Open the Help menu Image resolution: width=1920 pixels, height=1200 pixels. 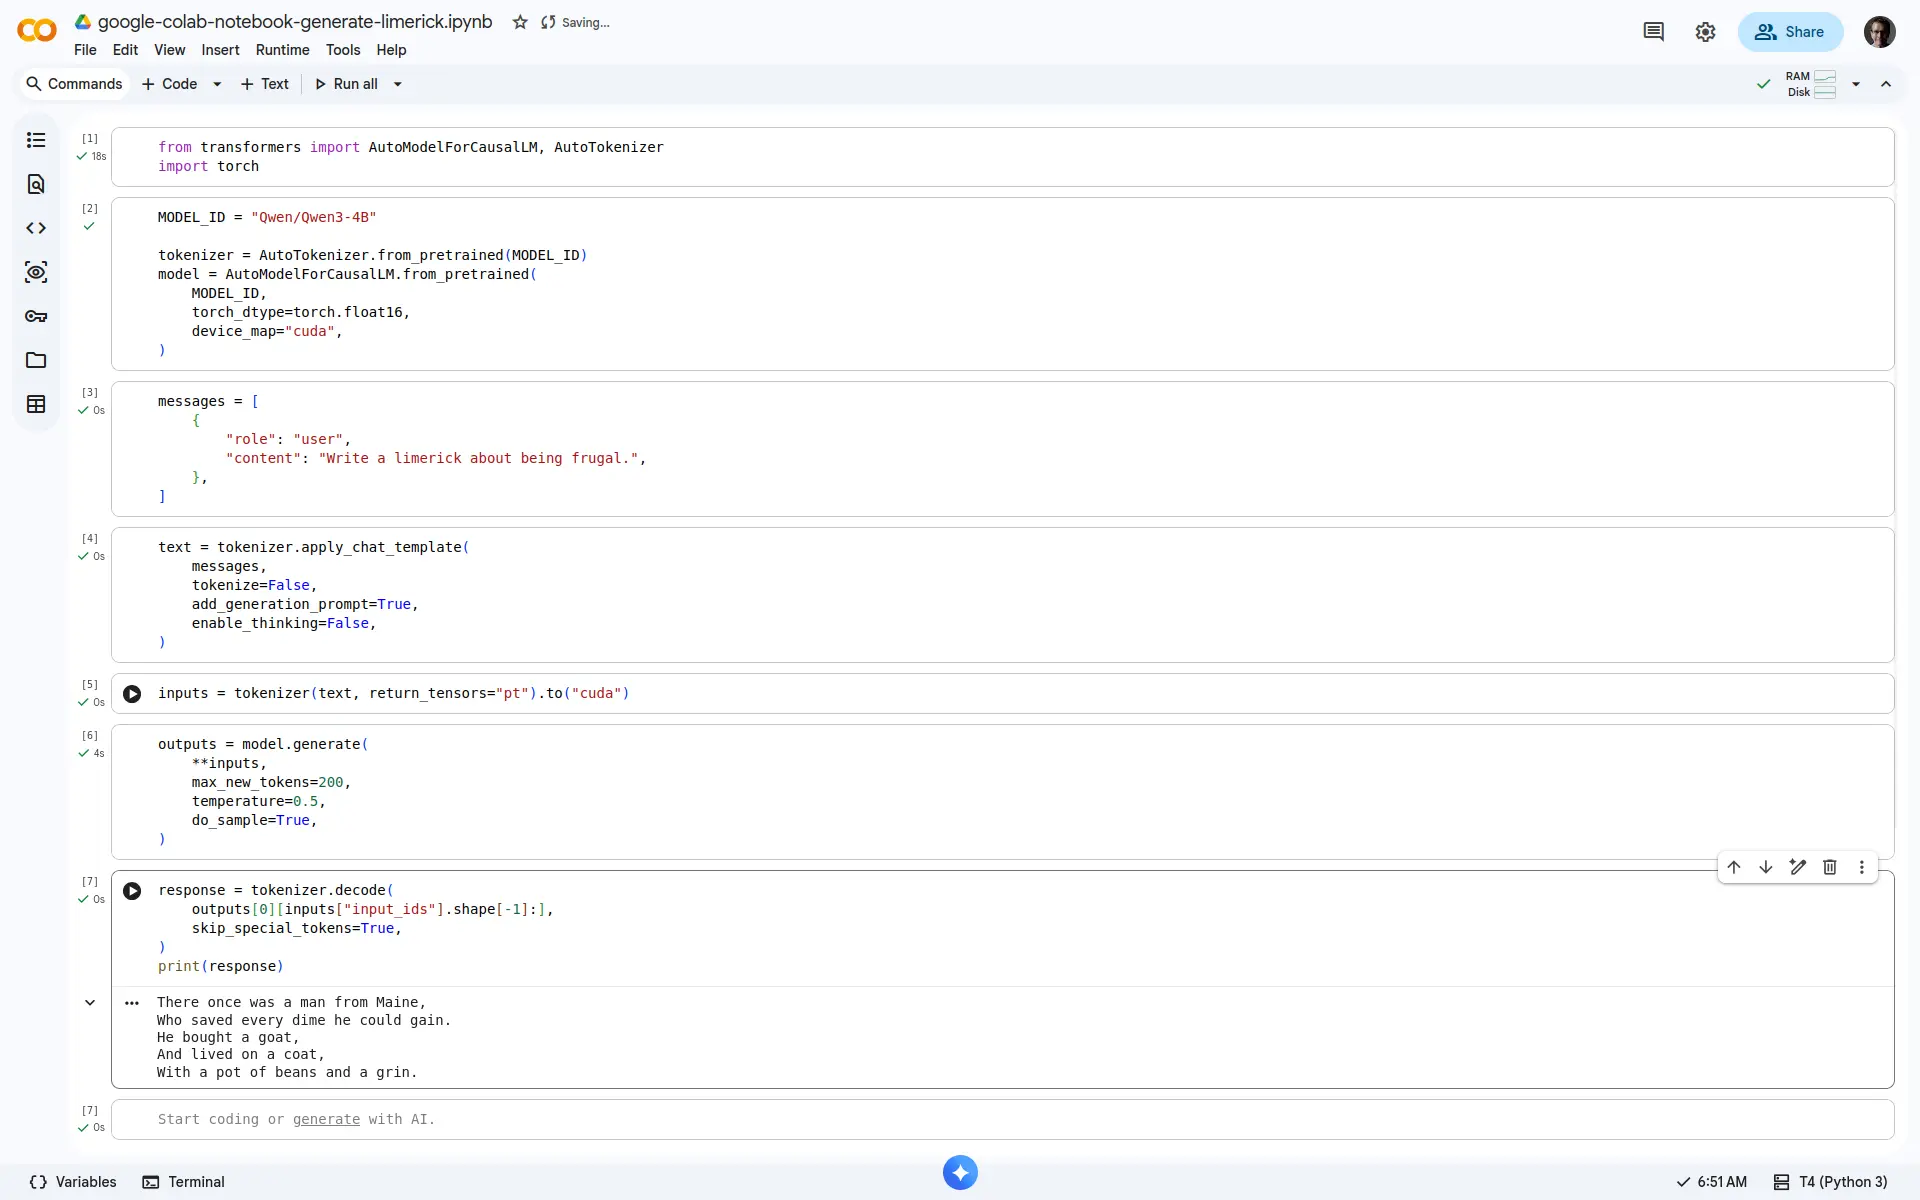pyautogui.click(x=391, y=50)
